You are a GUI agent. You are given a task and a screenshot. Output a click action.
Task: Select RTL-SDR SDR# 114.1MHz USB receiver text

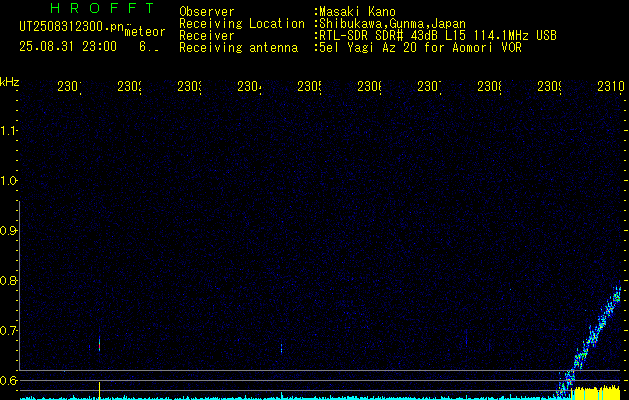[x=438, y=36]
